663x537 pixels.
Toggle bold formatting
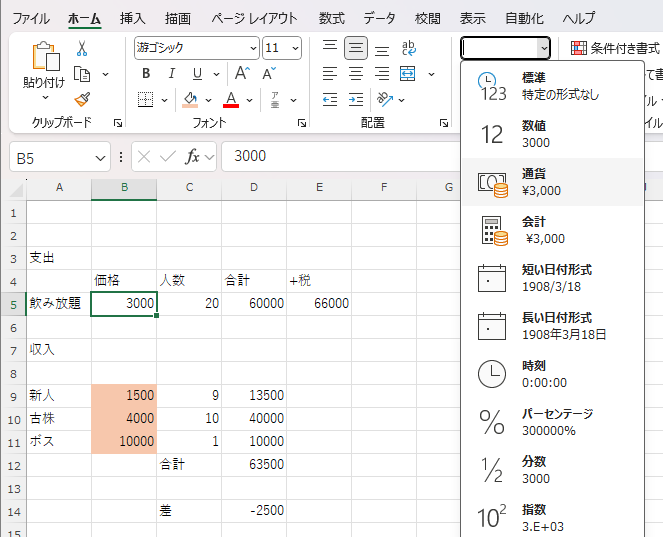pyautogui.click(x=146, y=73)
